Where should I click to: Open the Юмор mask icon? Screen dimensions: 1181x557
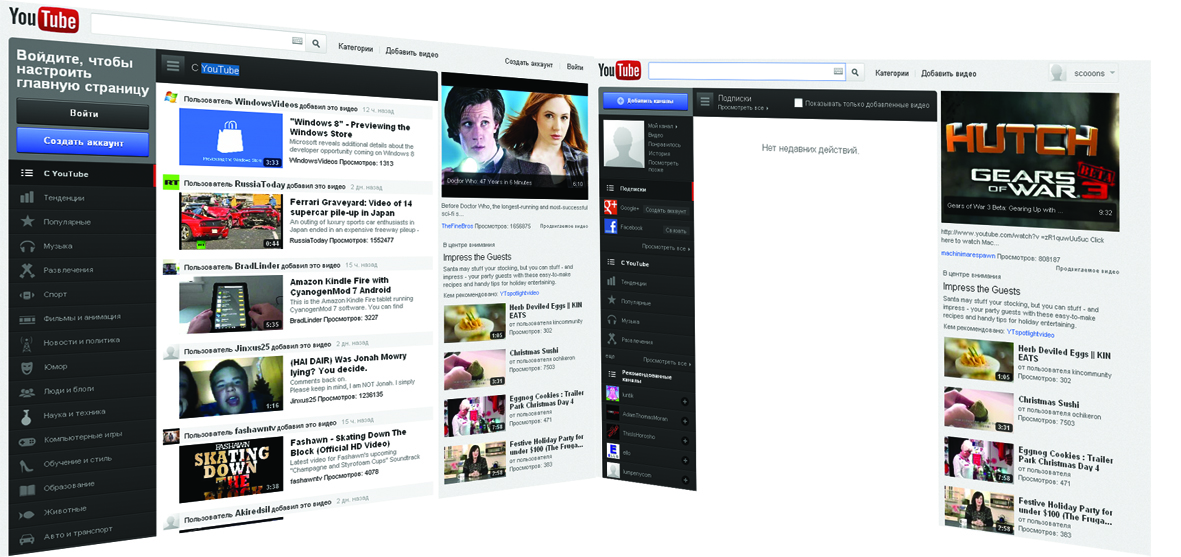click(x=27, y=367)
